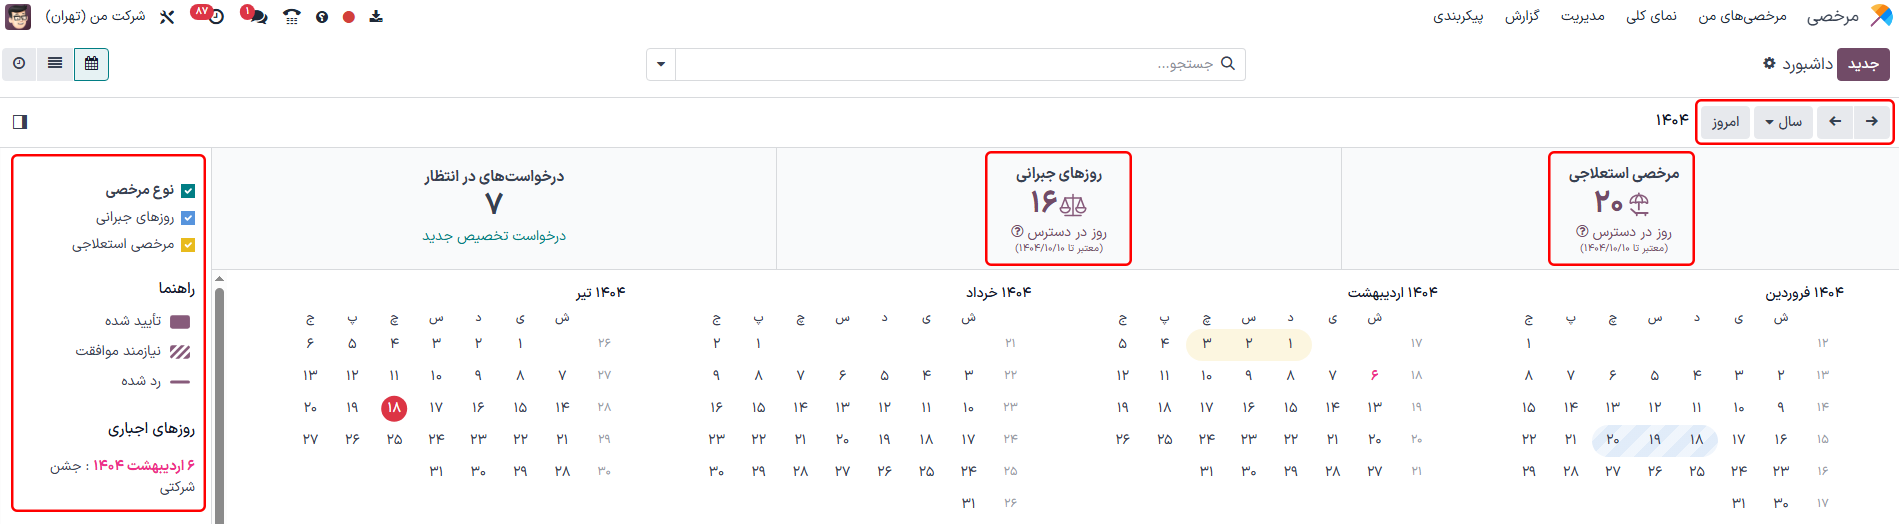
Task: Click the جدید button
Action: pos(1863,64)
